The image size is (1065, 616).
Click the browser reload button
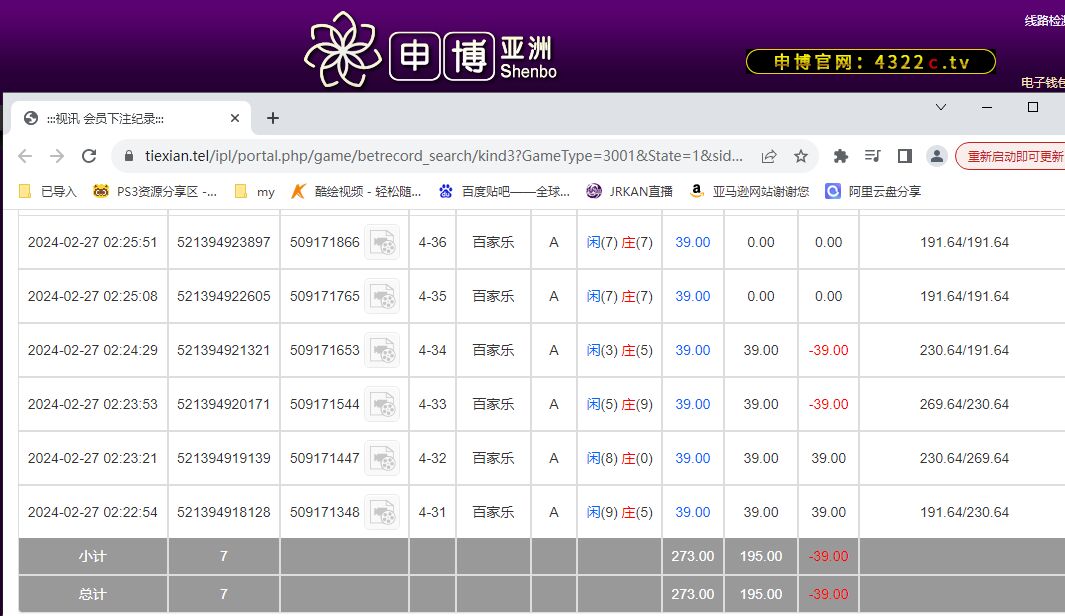point(89,156)
